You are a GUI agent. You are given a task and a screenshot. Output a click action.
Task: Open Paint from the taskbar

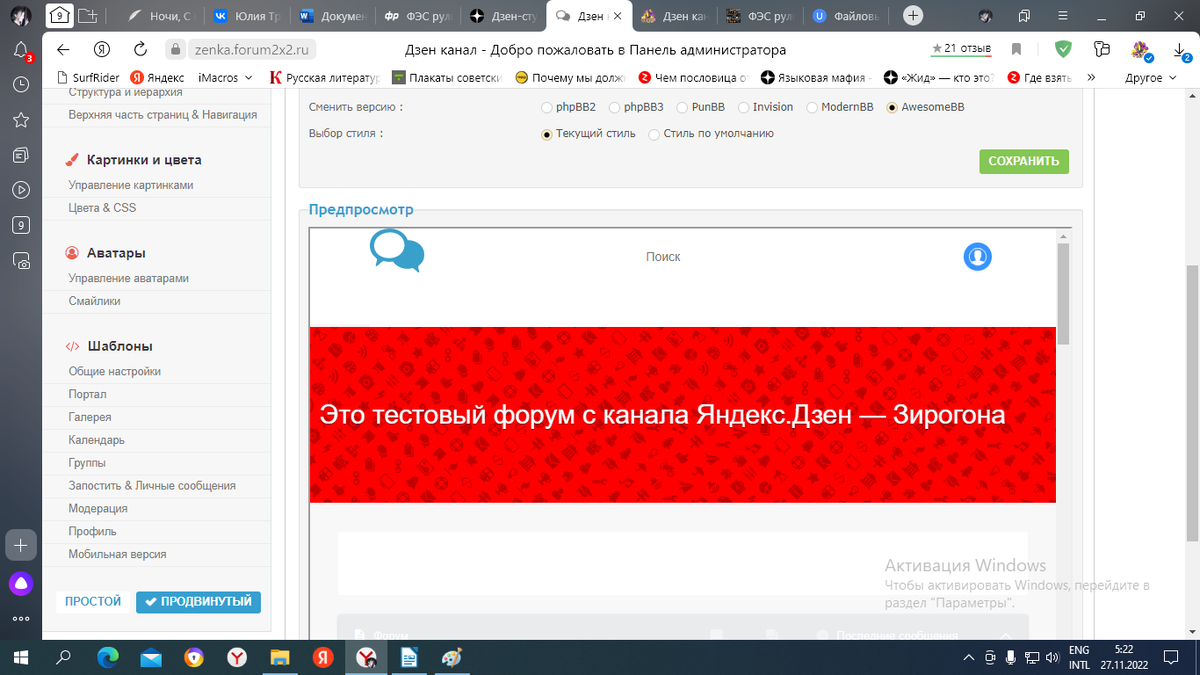[451, 657]
